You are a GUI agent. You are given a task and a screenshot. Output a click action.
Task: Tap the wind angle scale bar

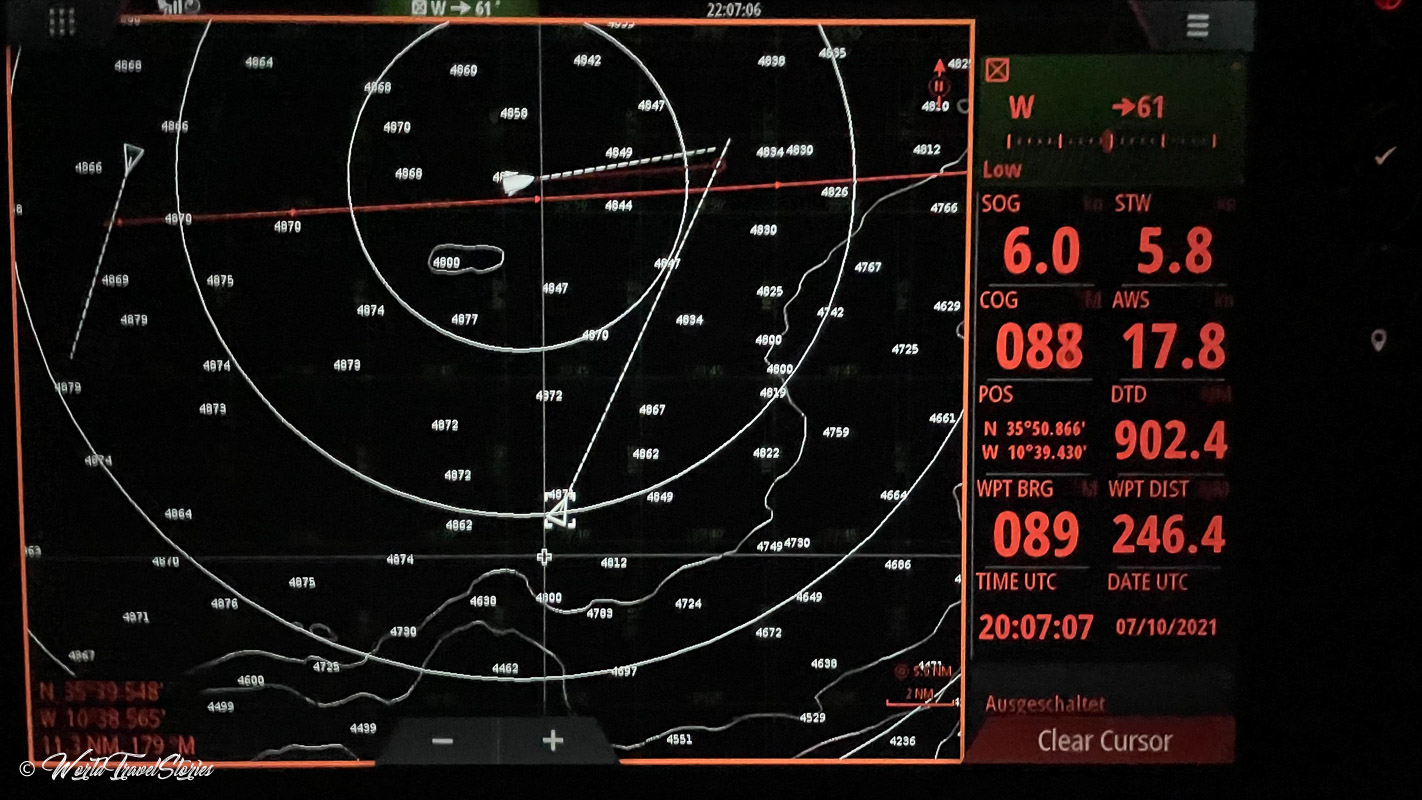click(x=1110, y=141)
